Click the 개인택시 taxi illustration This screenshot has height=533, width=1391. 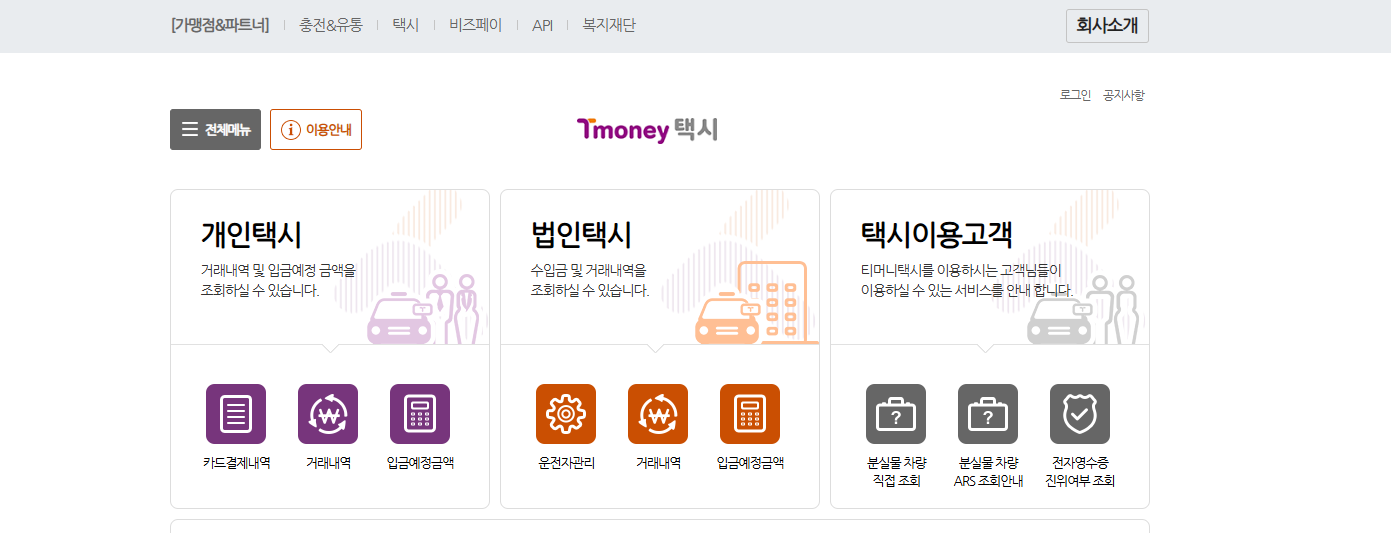pyautogui.click(x=423, y=309)
